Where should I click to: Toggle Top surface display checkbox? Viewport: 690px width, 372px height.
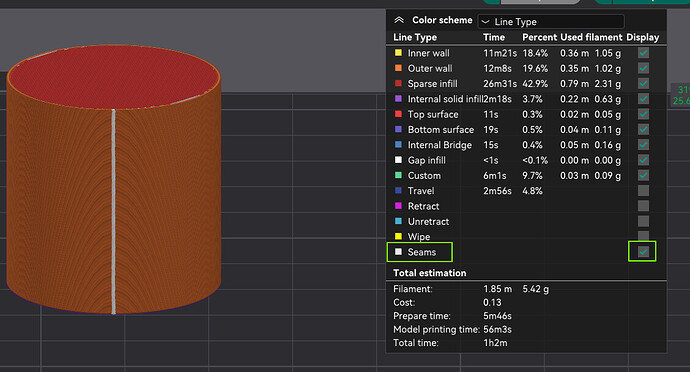point(643,114)
